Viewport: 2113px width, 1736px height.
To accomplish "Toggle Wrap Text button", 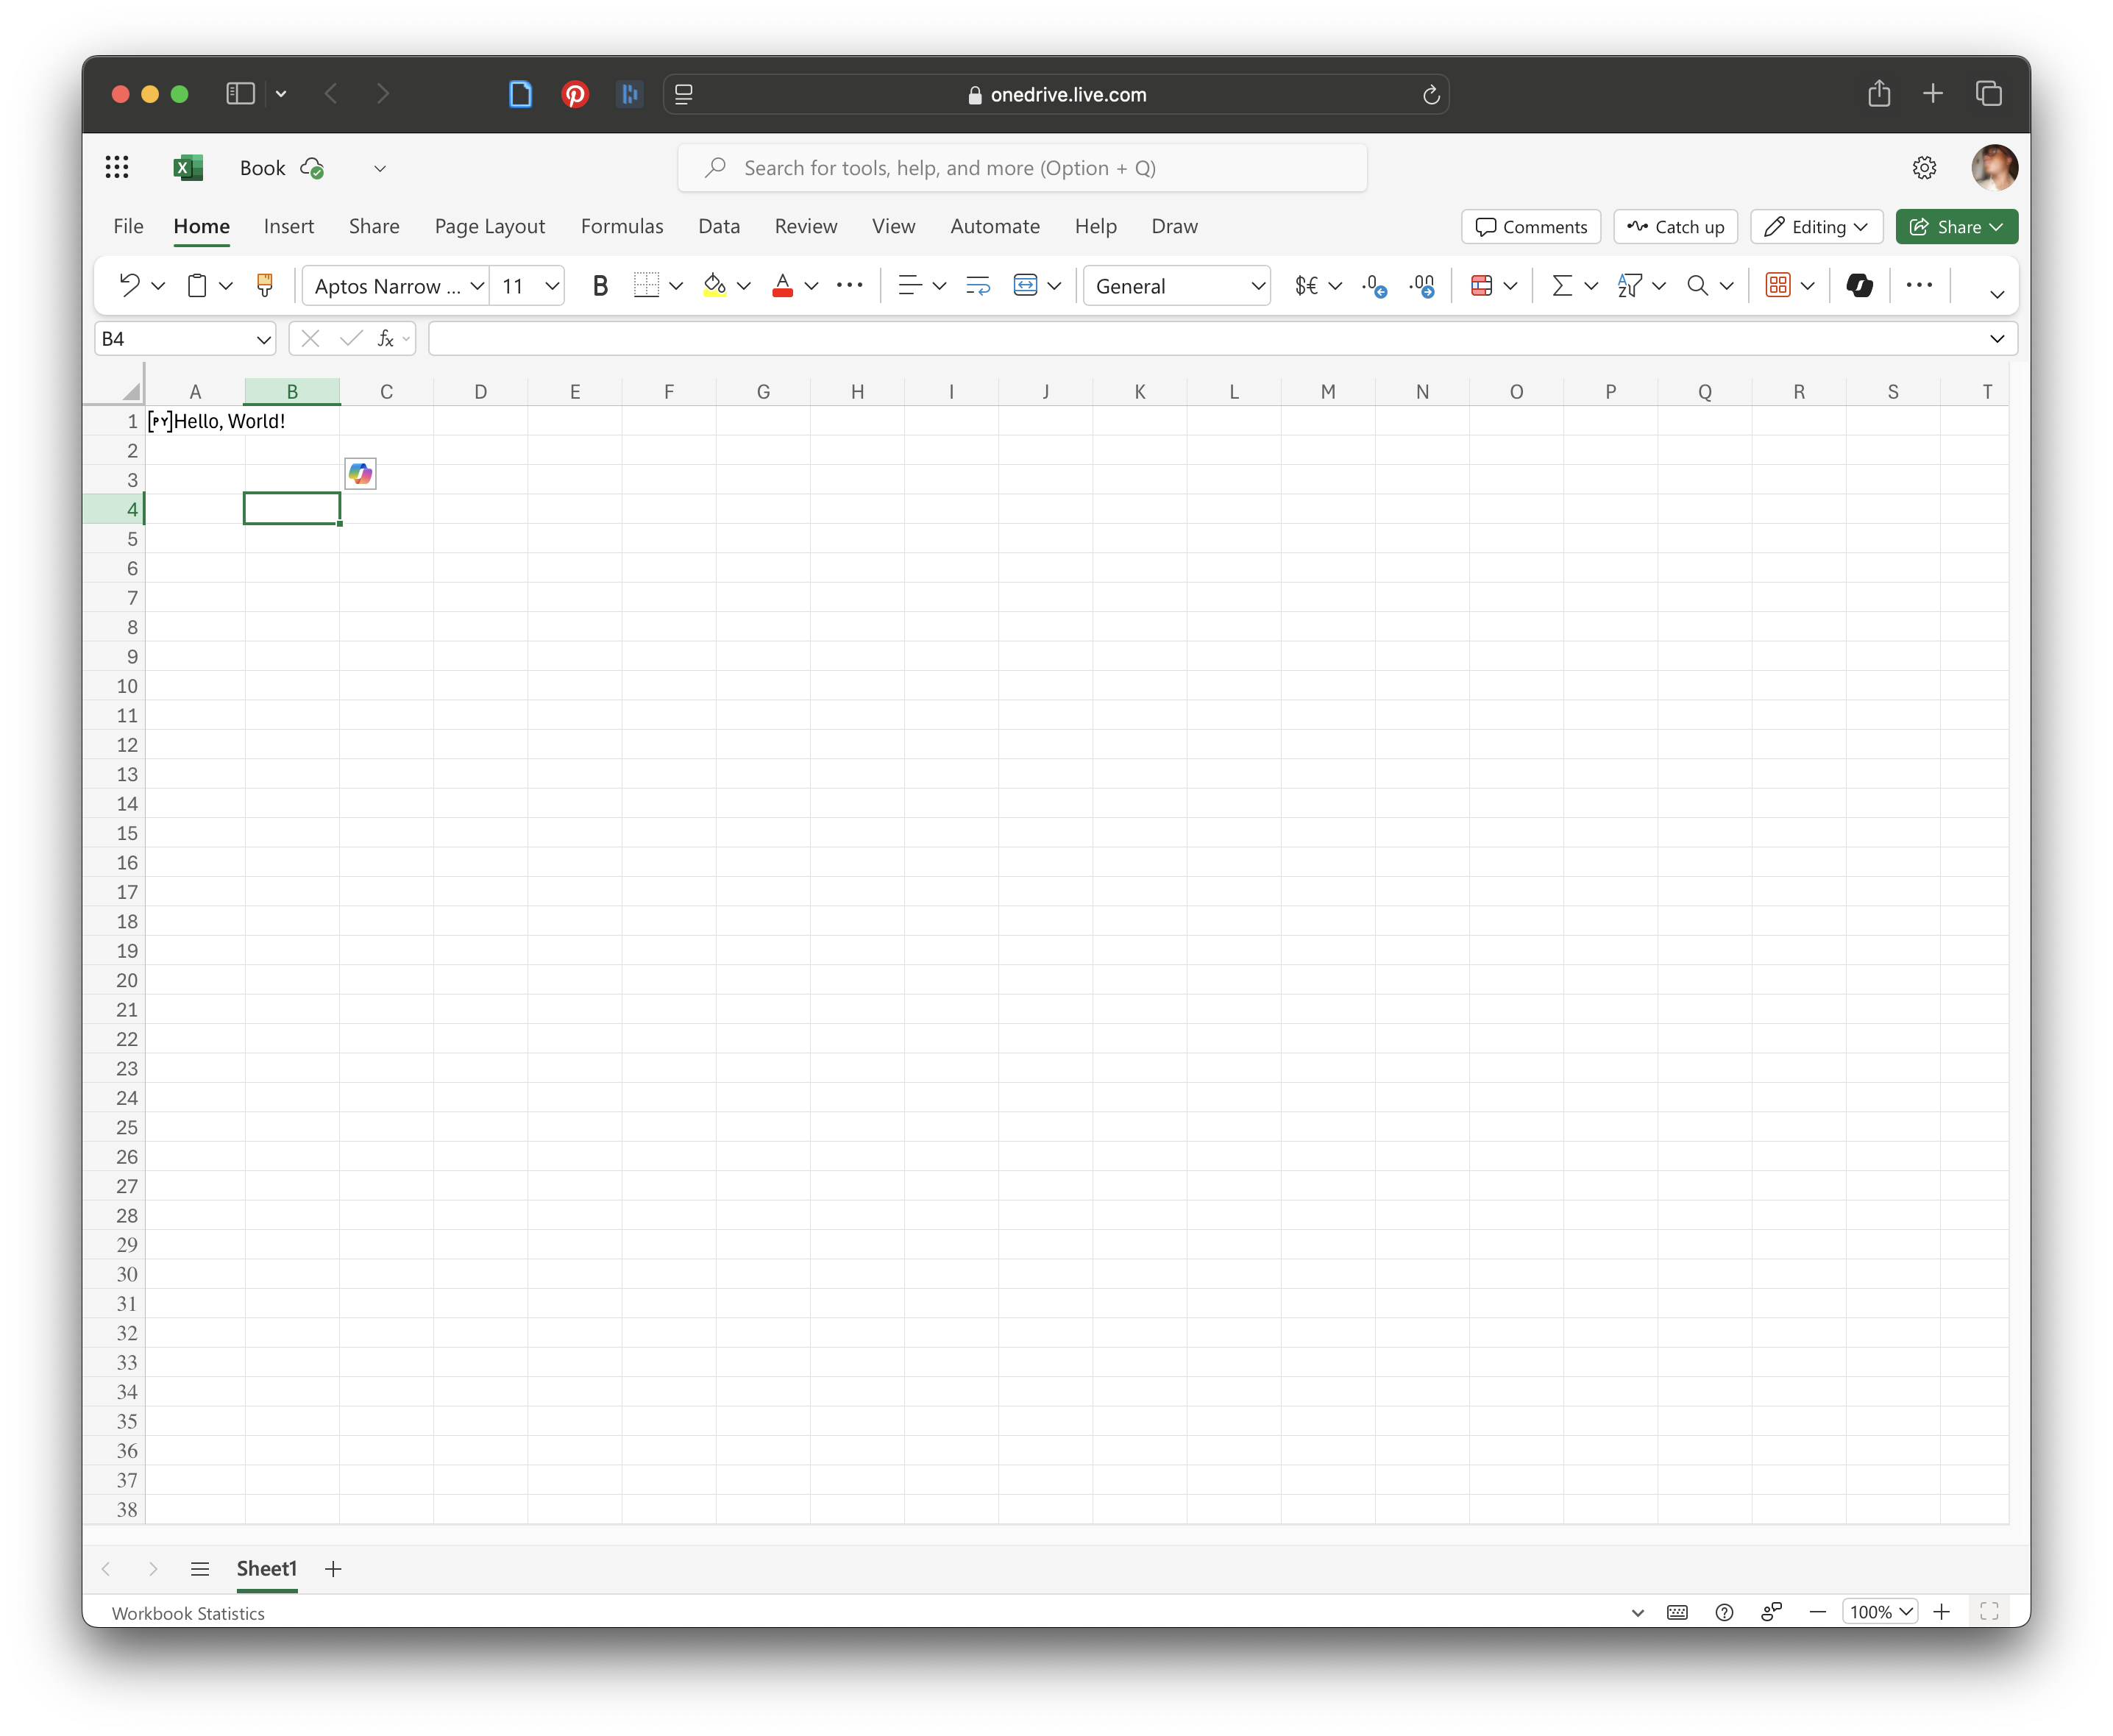I will point(977,286).
